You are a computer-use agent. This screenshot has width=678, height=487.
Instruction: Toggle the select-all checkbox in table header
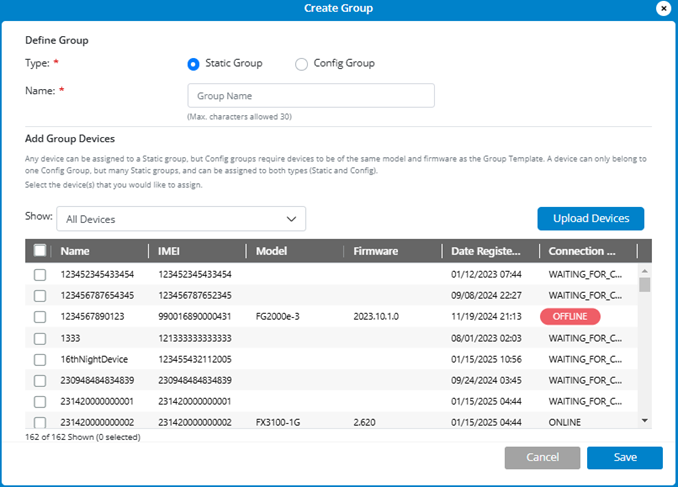pos(40,251)
